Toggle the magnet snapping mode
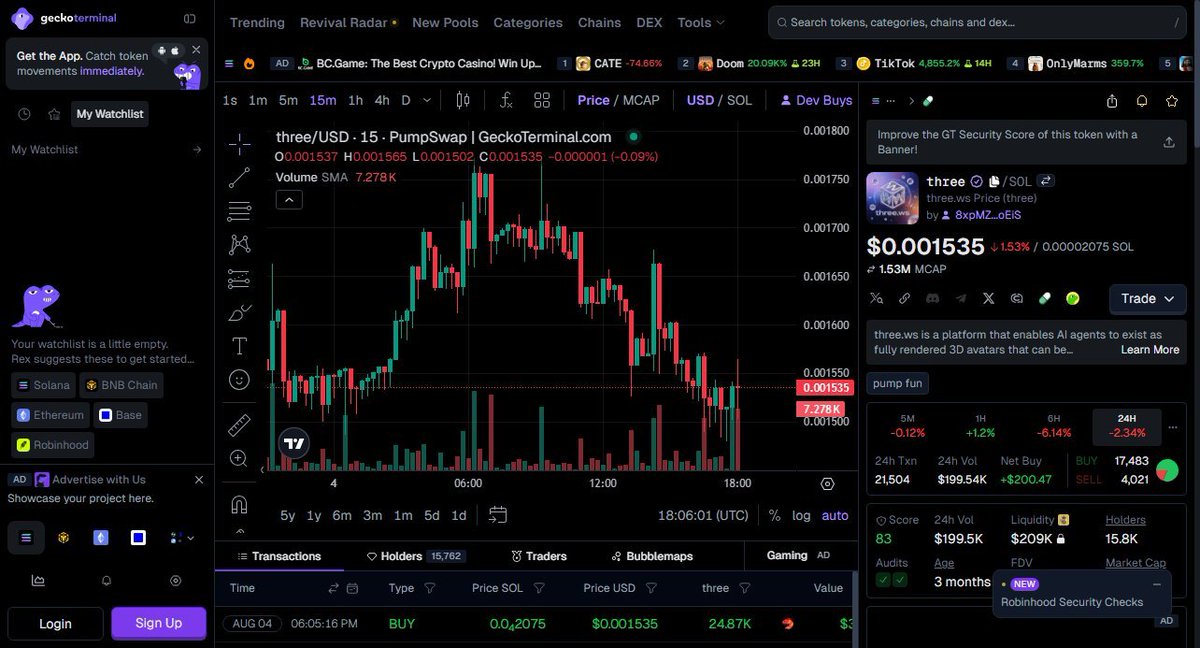Screen dimensions: 1200x648 tap(239, 503)
